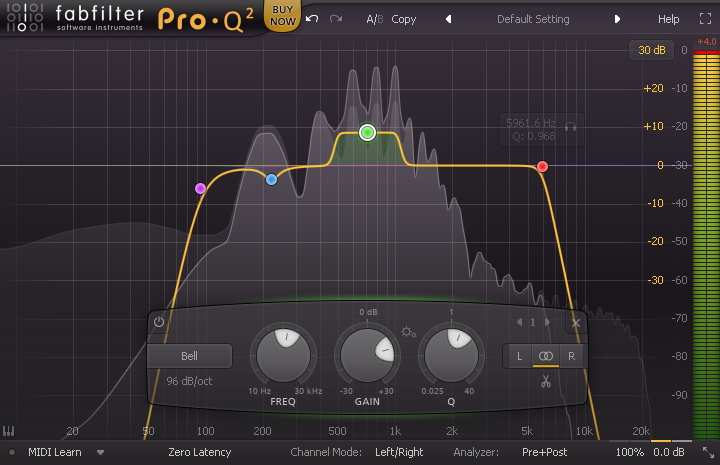
Task: Toggle the MIDI Learn indicator dot
Action: point(12,452)
